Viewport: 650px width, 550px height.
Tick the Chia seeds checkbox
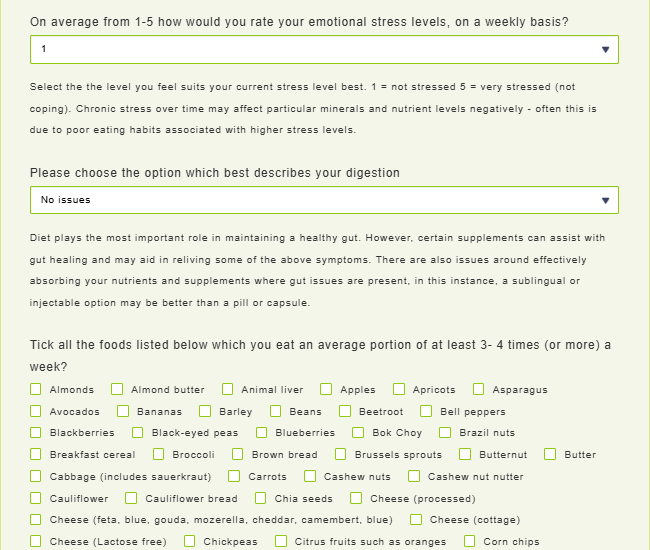click(261, 498)
